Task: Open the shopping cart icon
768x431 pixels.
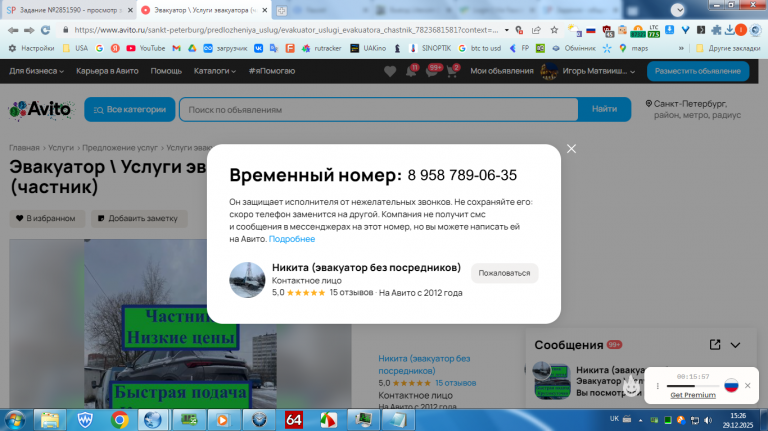Action: (453, 71)
